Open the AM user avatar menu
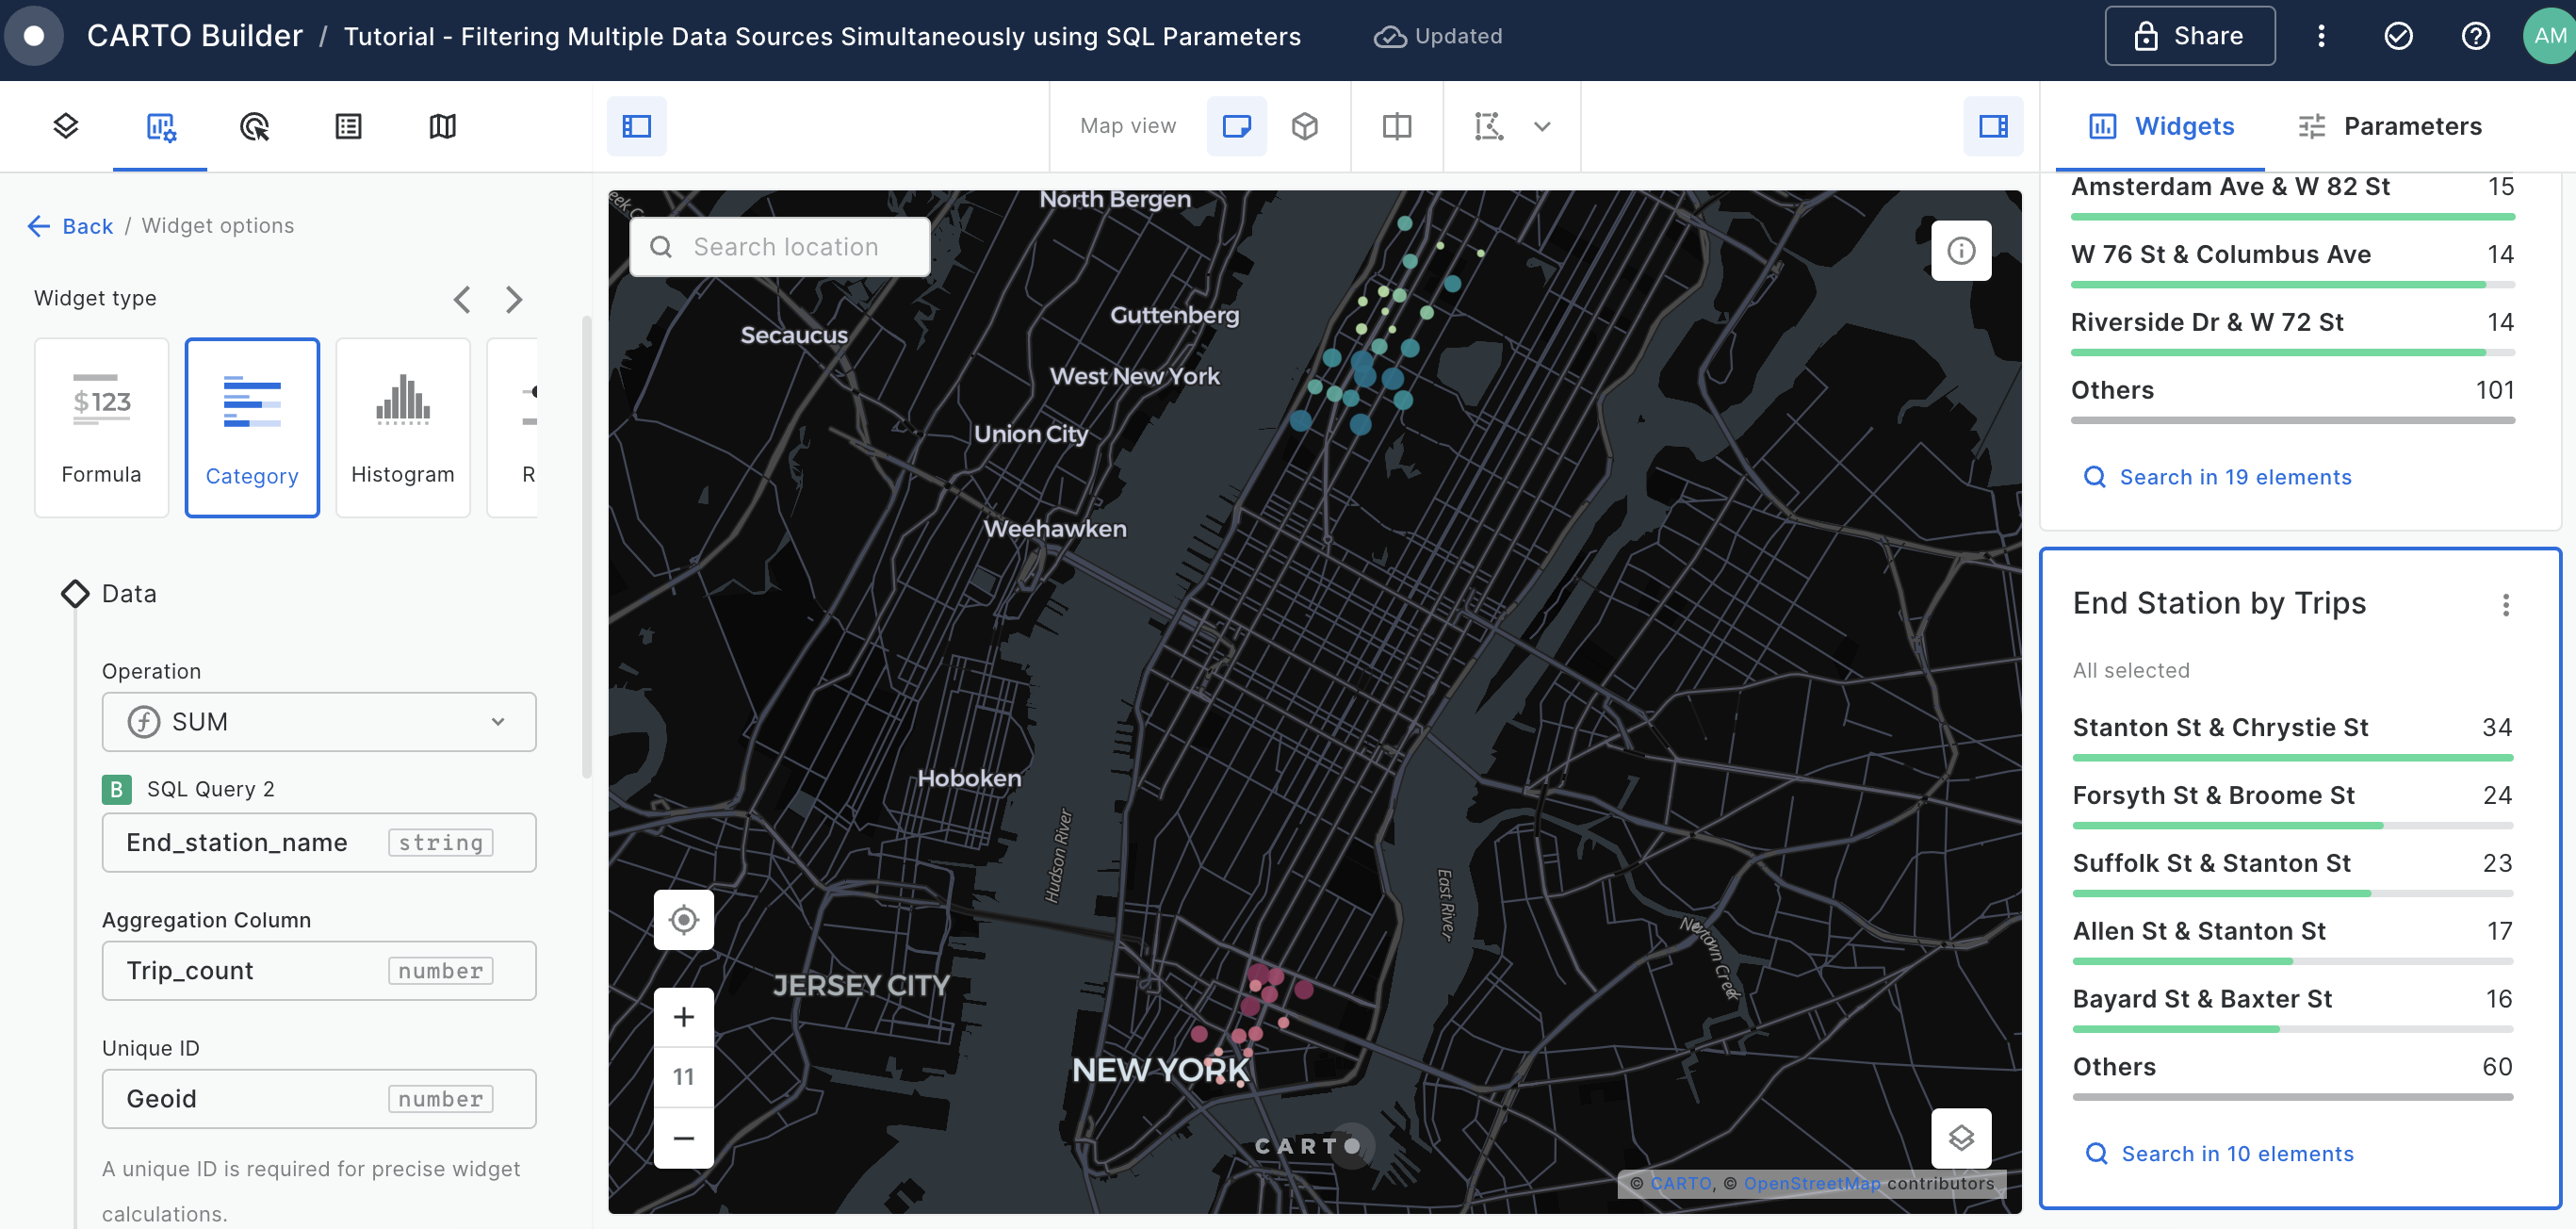 [2549, 36]
